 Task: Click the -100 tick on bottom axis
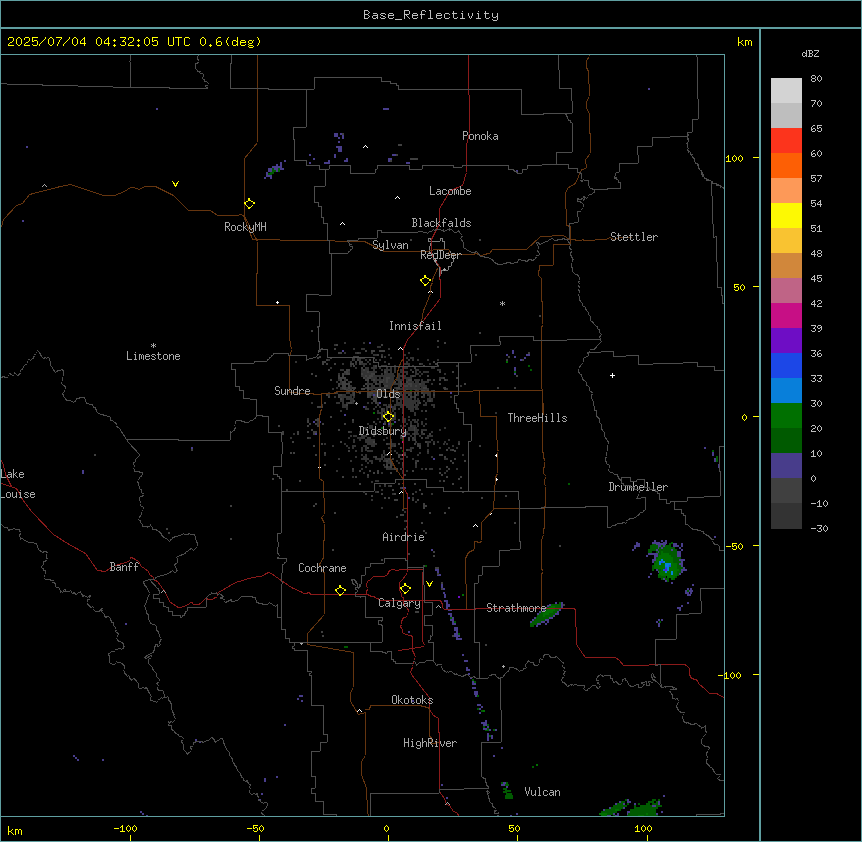click(125, 829)
